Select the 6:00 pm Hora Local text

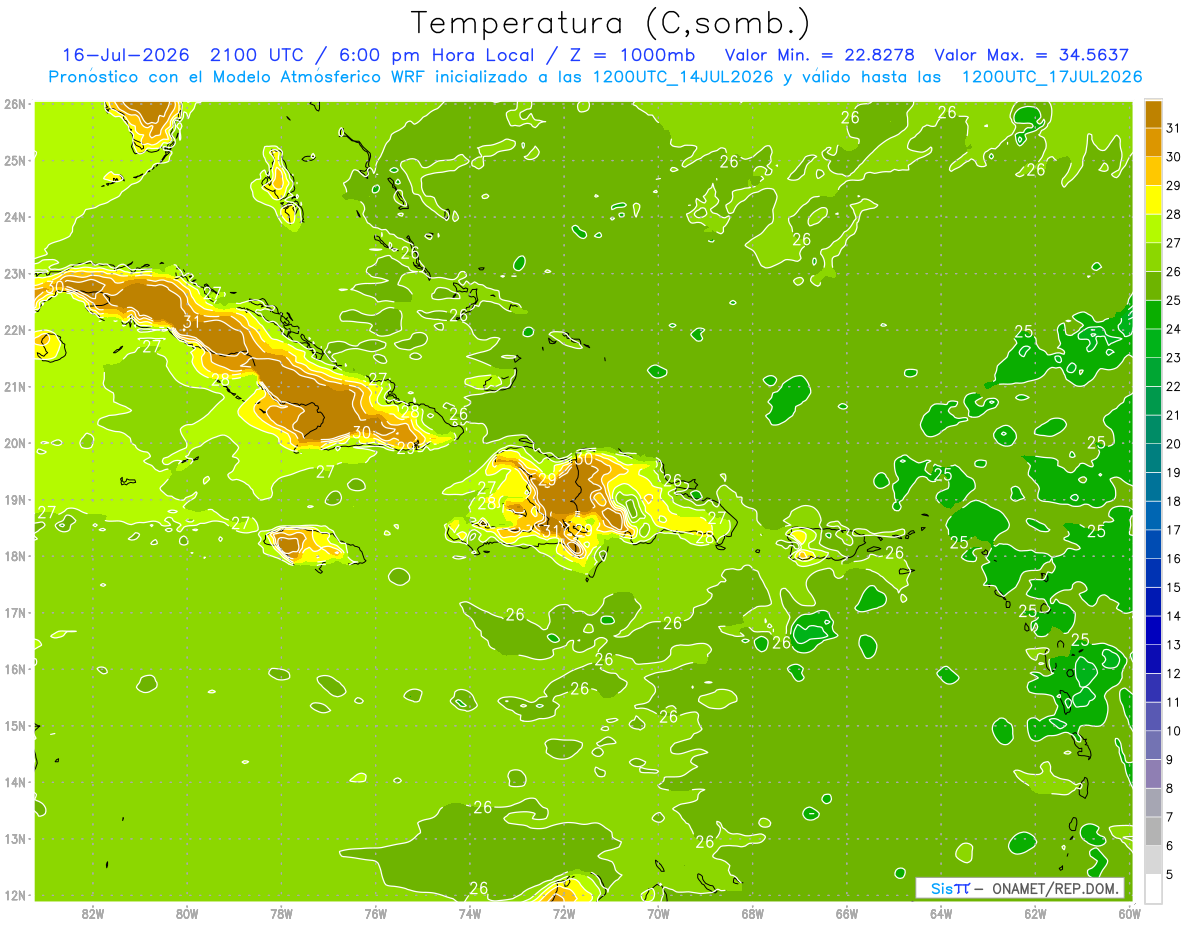[438, 55]
